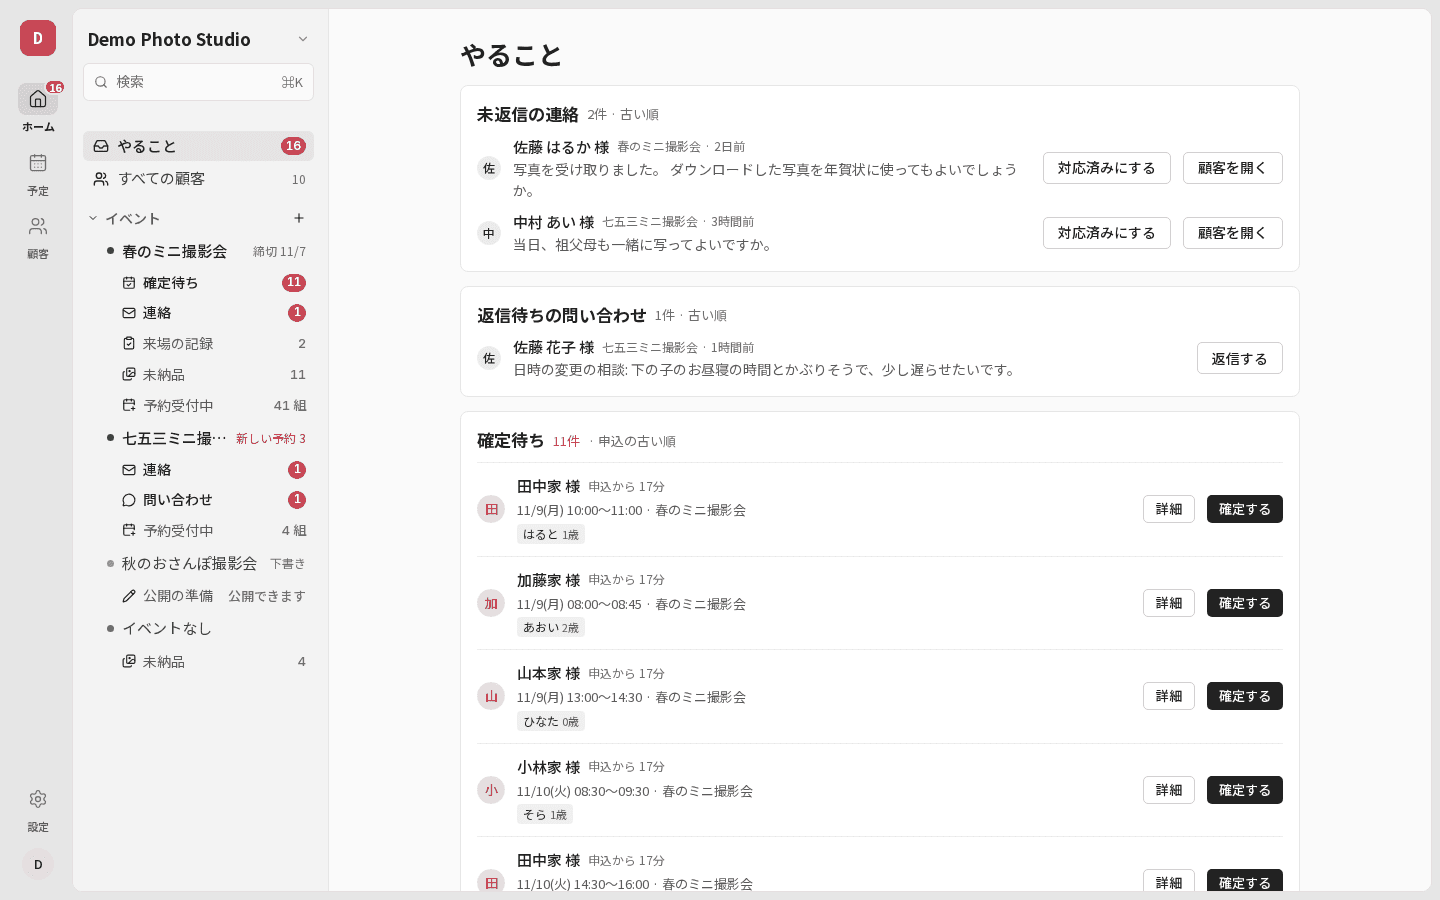Click 佐藤 はるか's 佐 avatar
The height and width of the screenshot is (900, 1440).
click(489, 168)
